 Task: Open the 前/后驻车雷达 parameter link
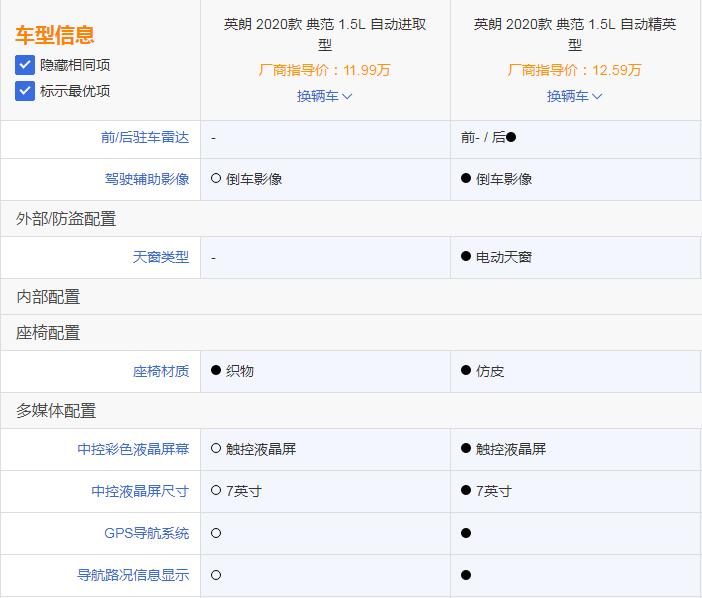pos(145,137)
